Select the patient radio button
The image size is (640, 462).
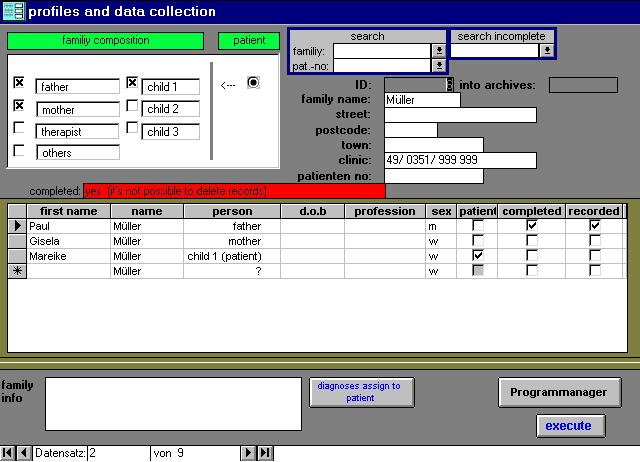(x=253, y=83)
